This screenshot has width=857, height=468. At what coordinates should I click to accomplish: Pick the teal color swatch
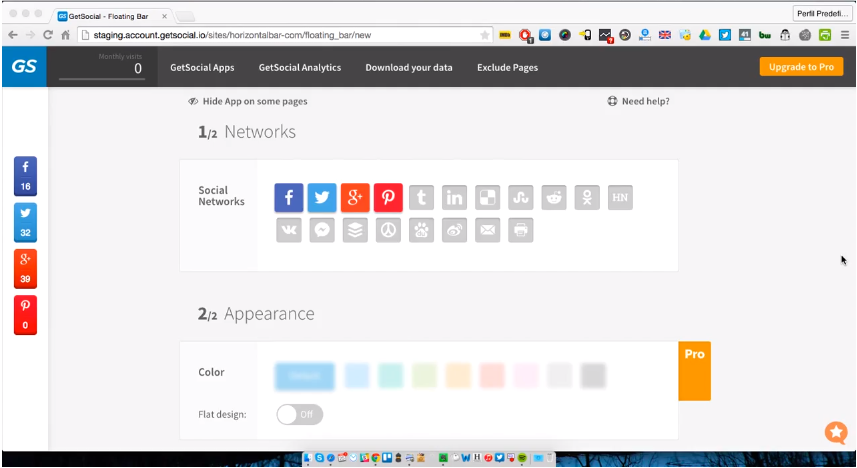391,376
